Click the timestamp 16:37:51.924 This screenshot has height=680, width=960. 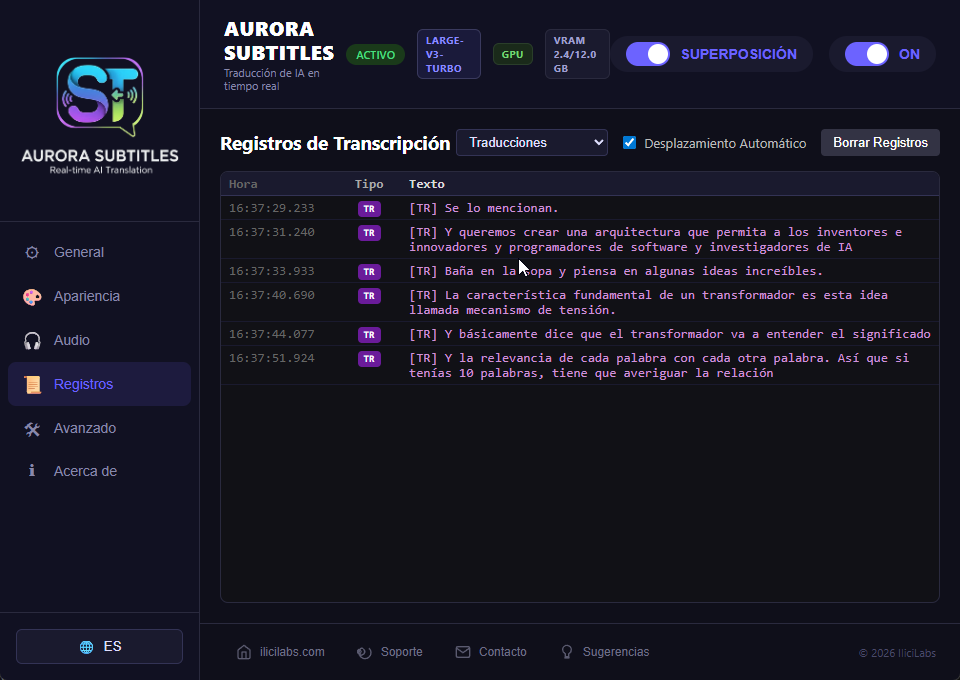(x=272, y=358)
